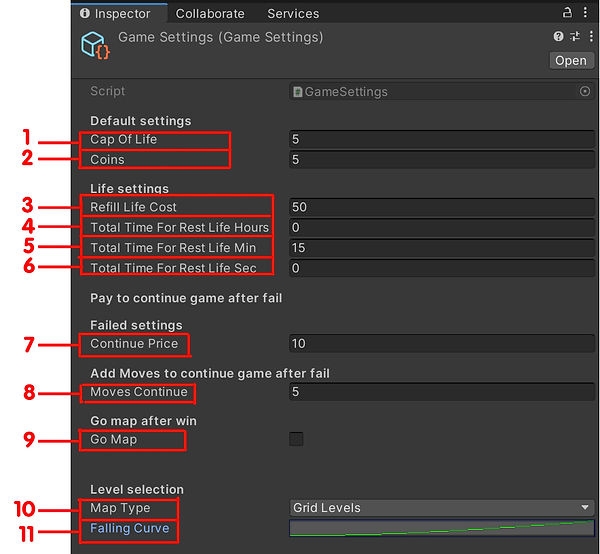The width and height of the screenshot is (600, 554).
Task: Click the GameSettings script file icon
Action: [x=298, y=92]
